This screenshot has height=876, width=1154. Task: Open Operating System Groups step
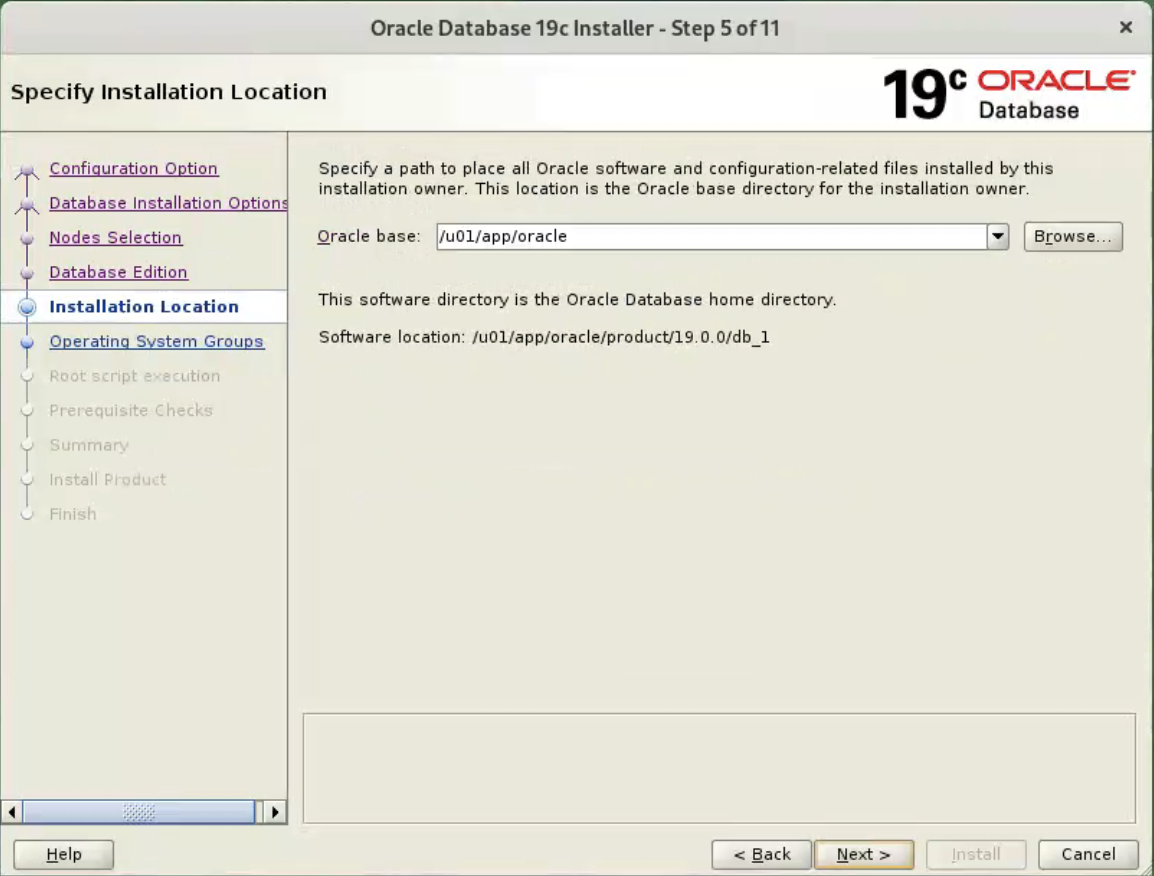(157, 342)
